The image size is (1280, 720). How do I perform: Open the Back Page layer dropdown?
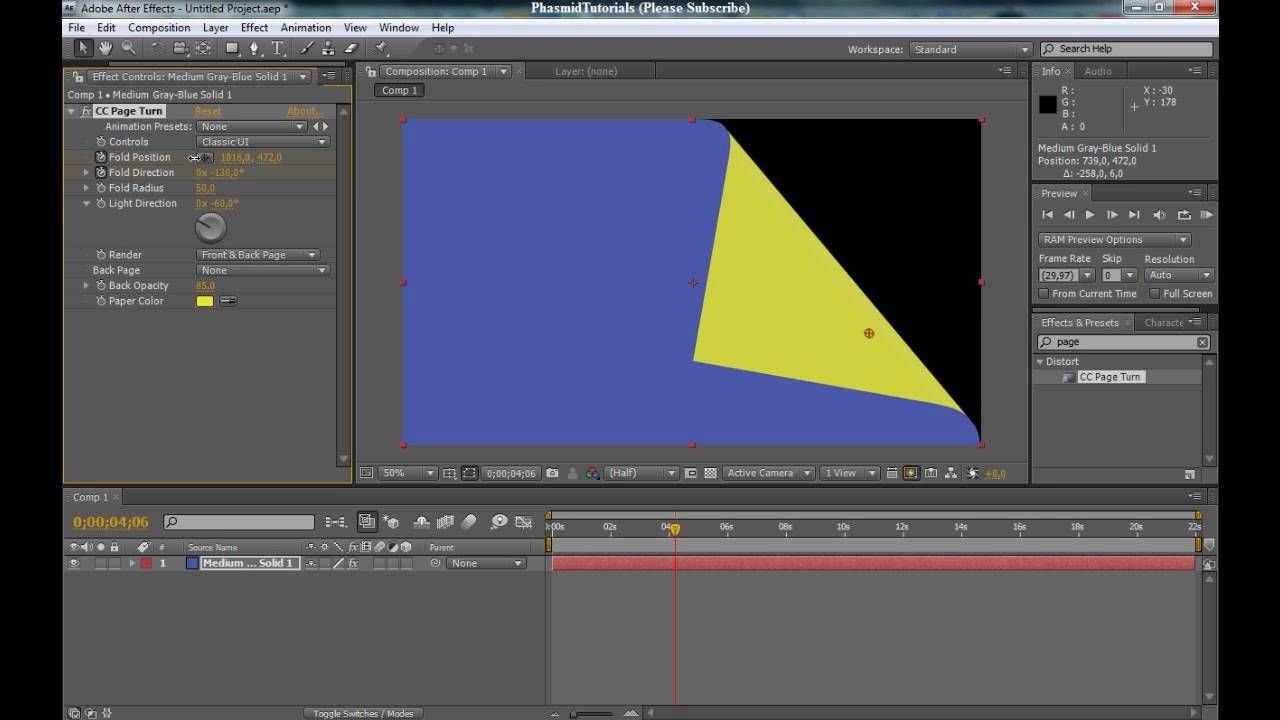[x=264, y=271]
